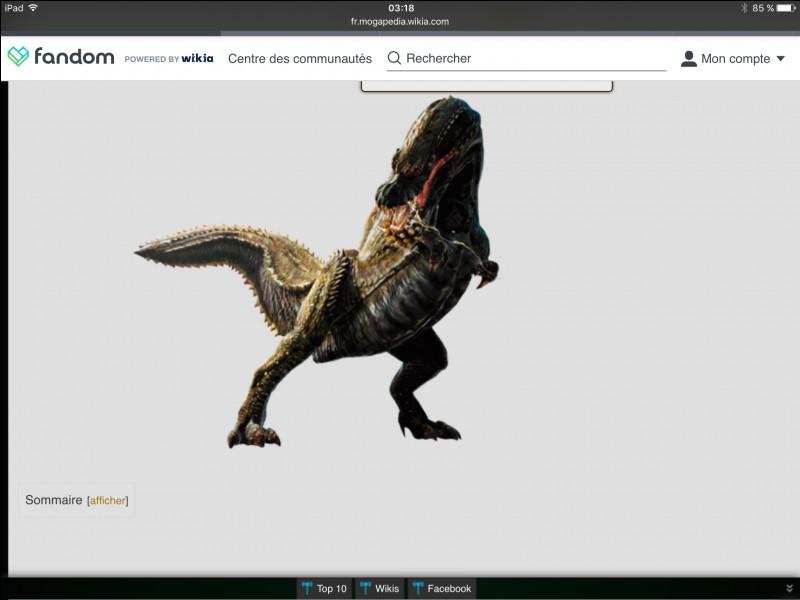Viewport: 800px width, 600px height.
Task: Tap the iPad Wi-Fi status icon
Action: pyautogui.click(x=33, y=8)
